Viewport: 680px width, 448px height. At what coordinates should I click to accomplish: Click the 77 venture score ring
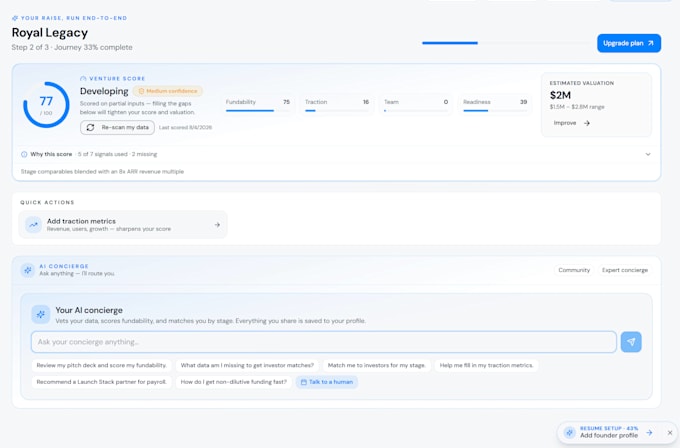pyautogui.click(x=46, y=105)
